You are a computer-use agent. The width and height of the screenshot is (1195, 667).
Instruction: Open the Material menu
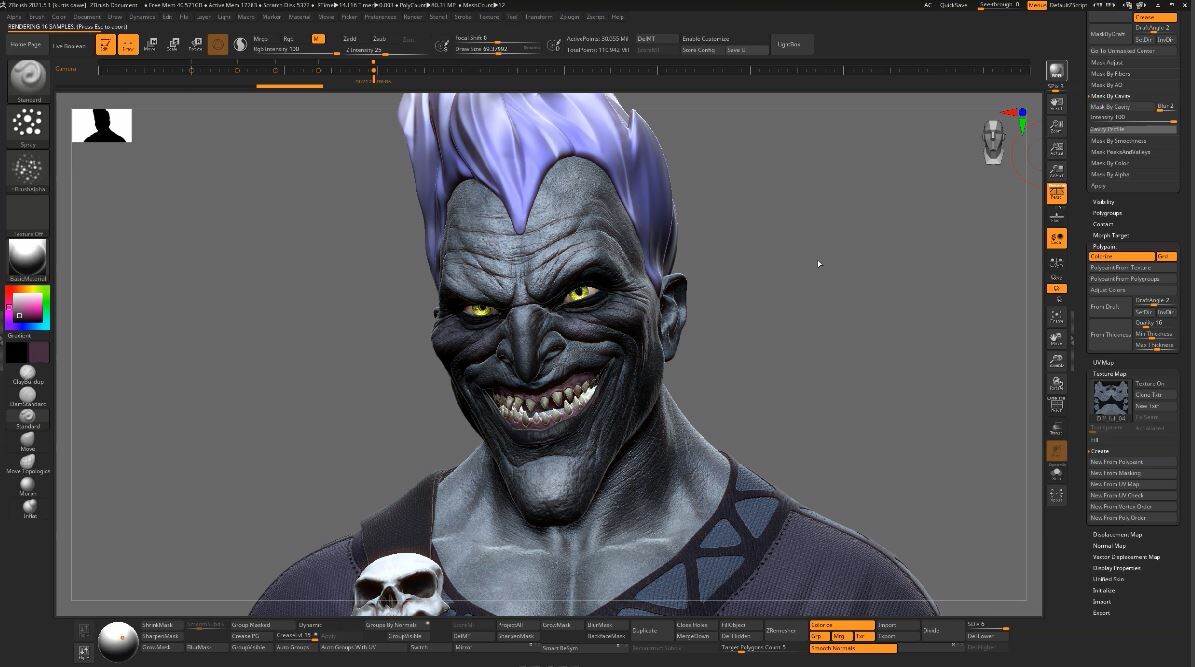(x=300, y=17)
